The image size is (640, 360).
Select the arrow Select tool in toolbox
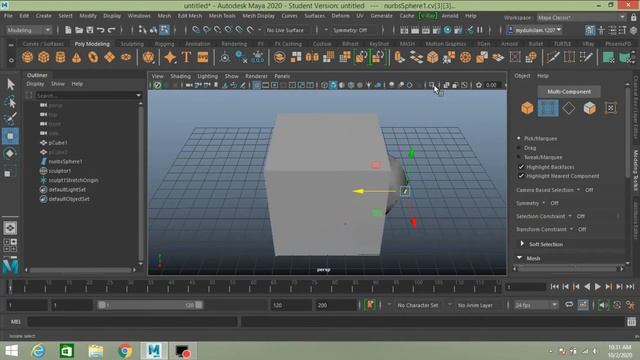coord(11,84)
